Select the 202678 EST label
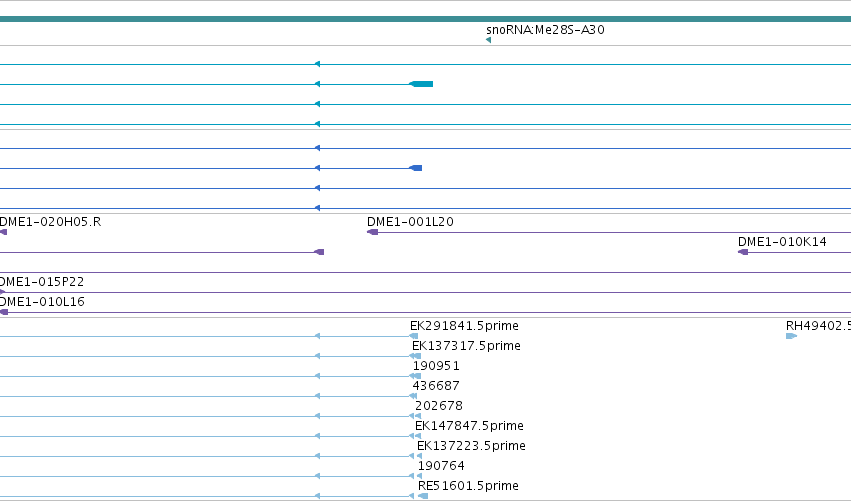 coord(439,406)
